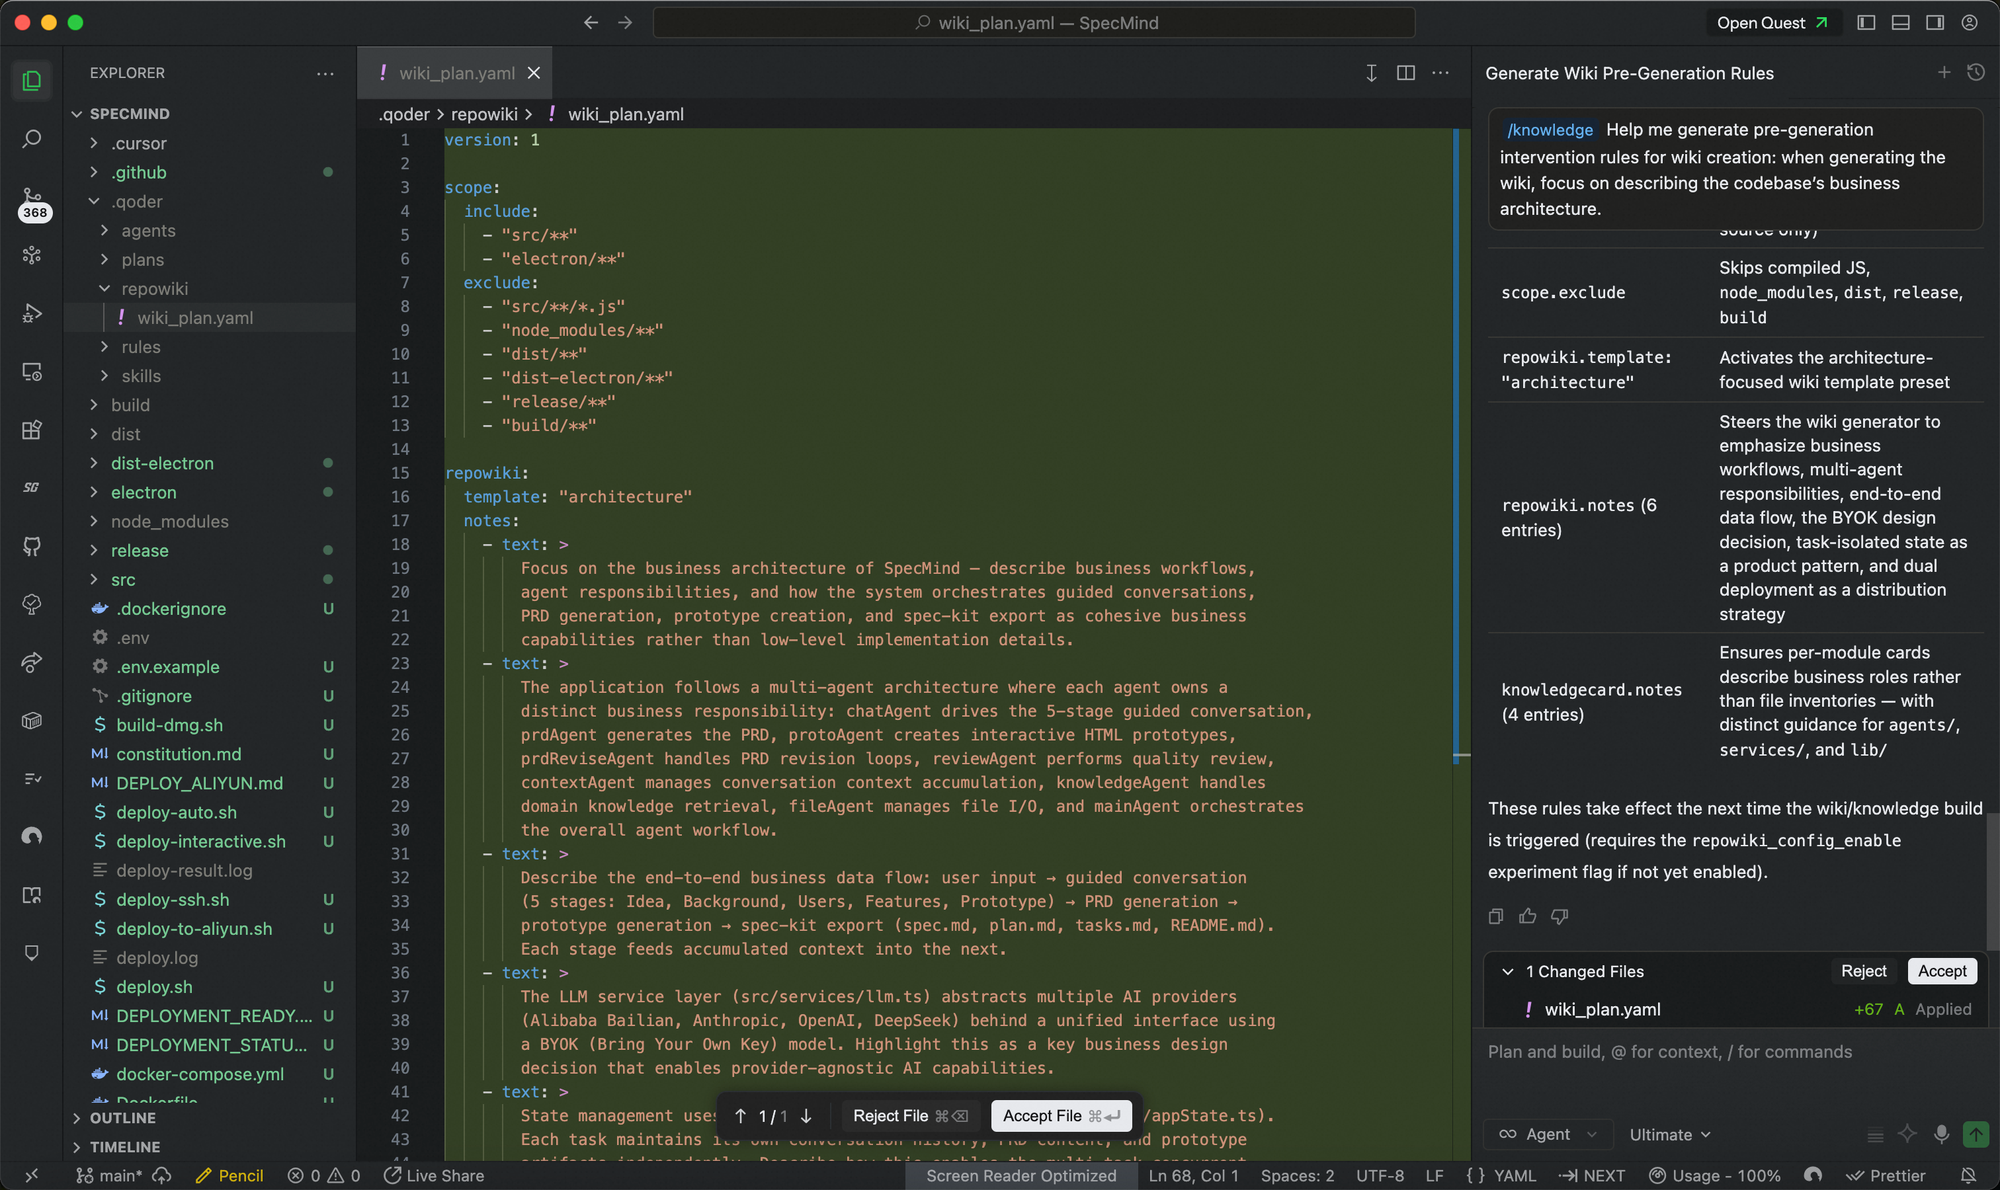Open the Search view icon
The width and height of the screenshot is (2000, 1190).
click(32, 138)
